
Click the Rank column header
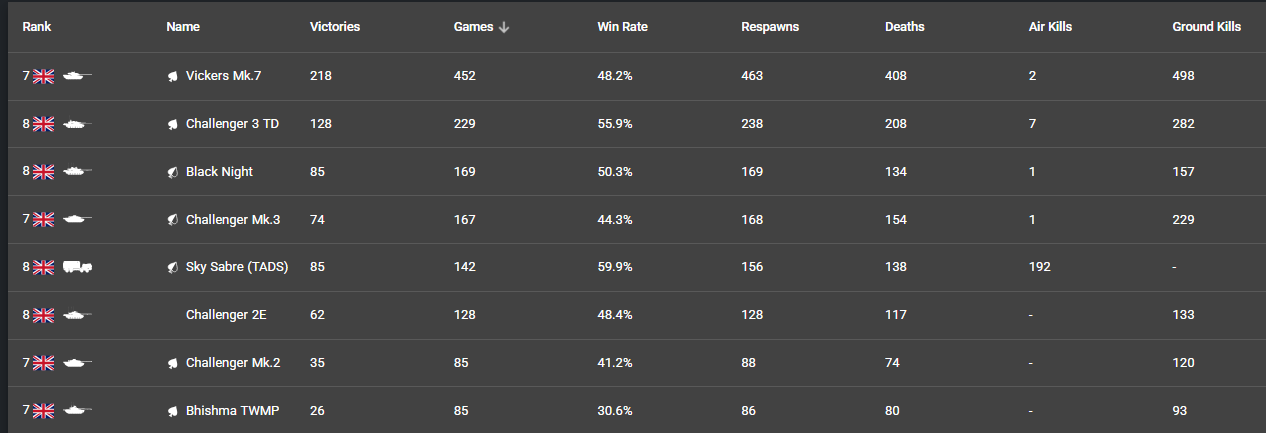pyautogui.click(x=37, y=27)
